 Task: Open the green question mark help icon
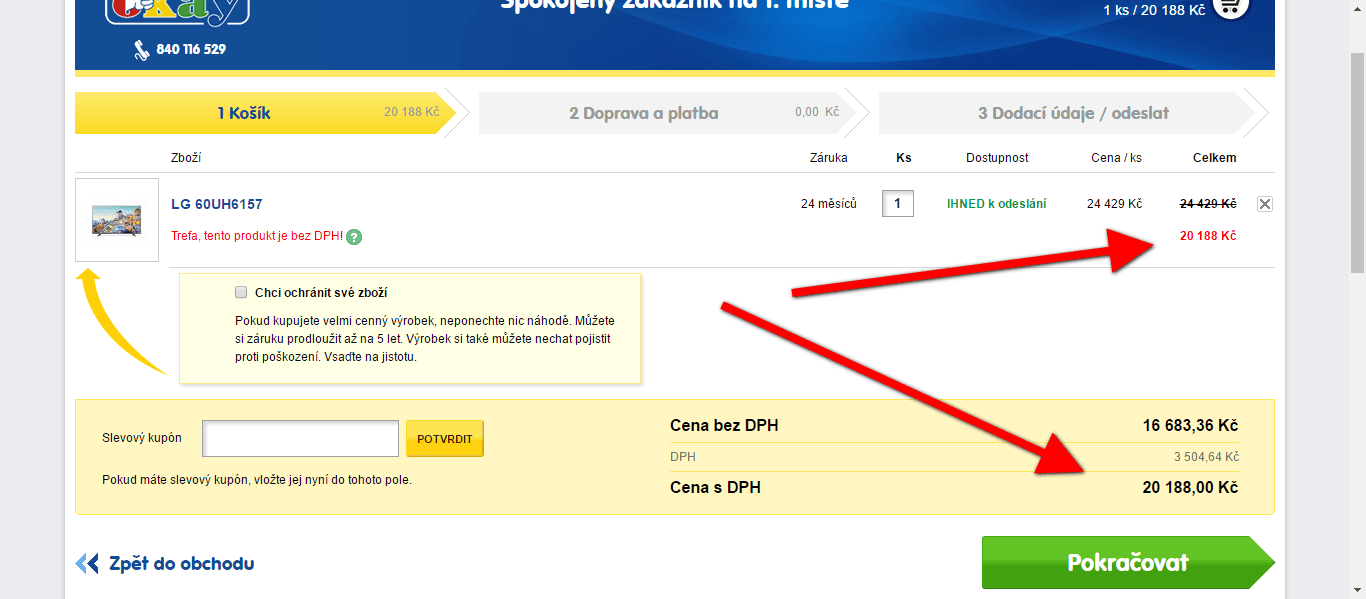(x=354, y=237)
